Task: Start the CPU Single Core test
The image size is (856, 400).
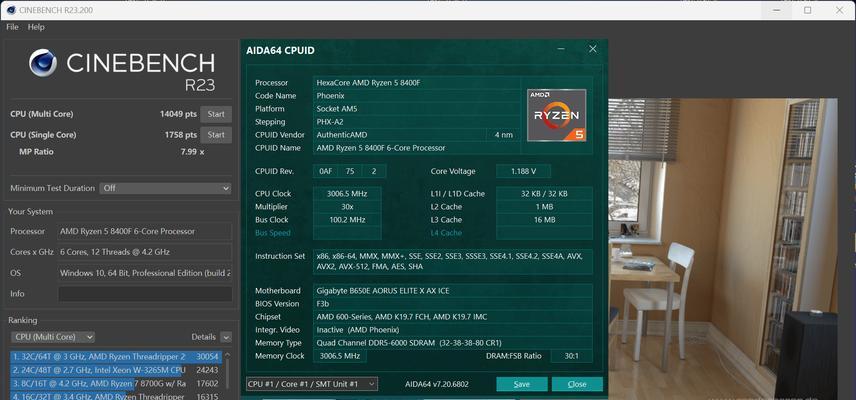Action: pos(216,135)
